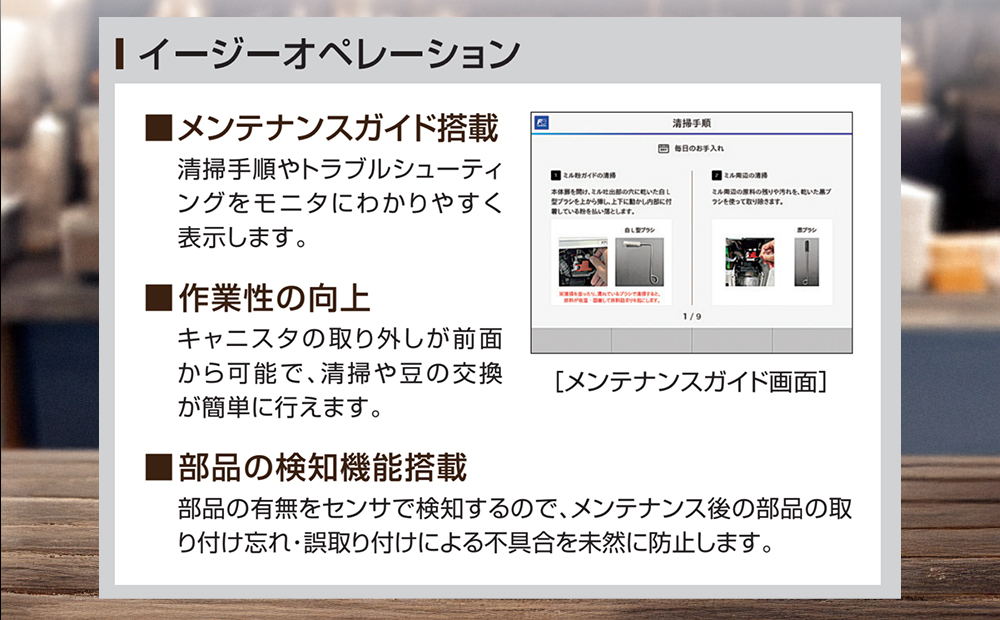Image resolution: width=1000 pixels, height=620 pixels.
Task: Select the 毎日のお手入れ label
Action: [700, 148]
